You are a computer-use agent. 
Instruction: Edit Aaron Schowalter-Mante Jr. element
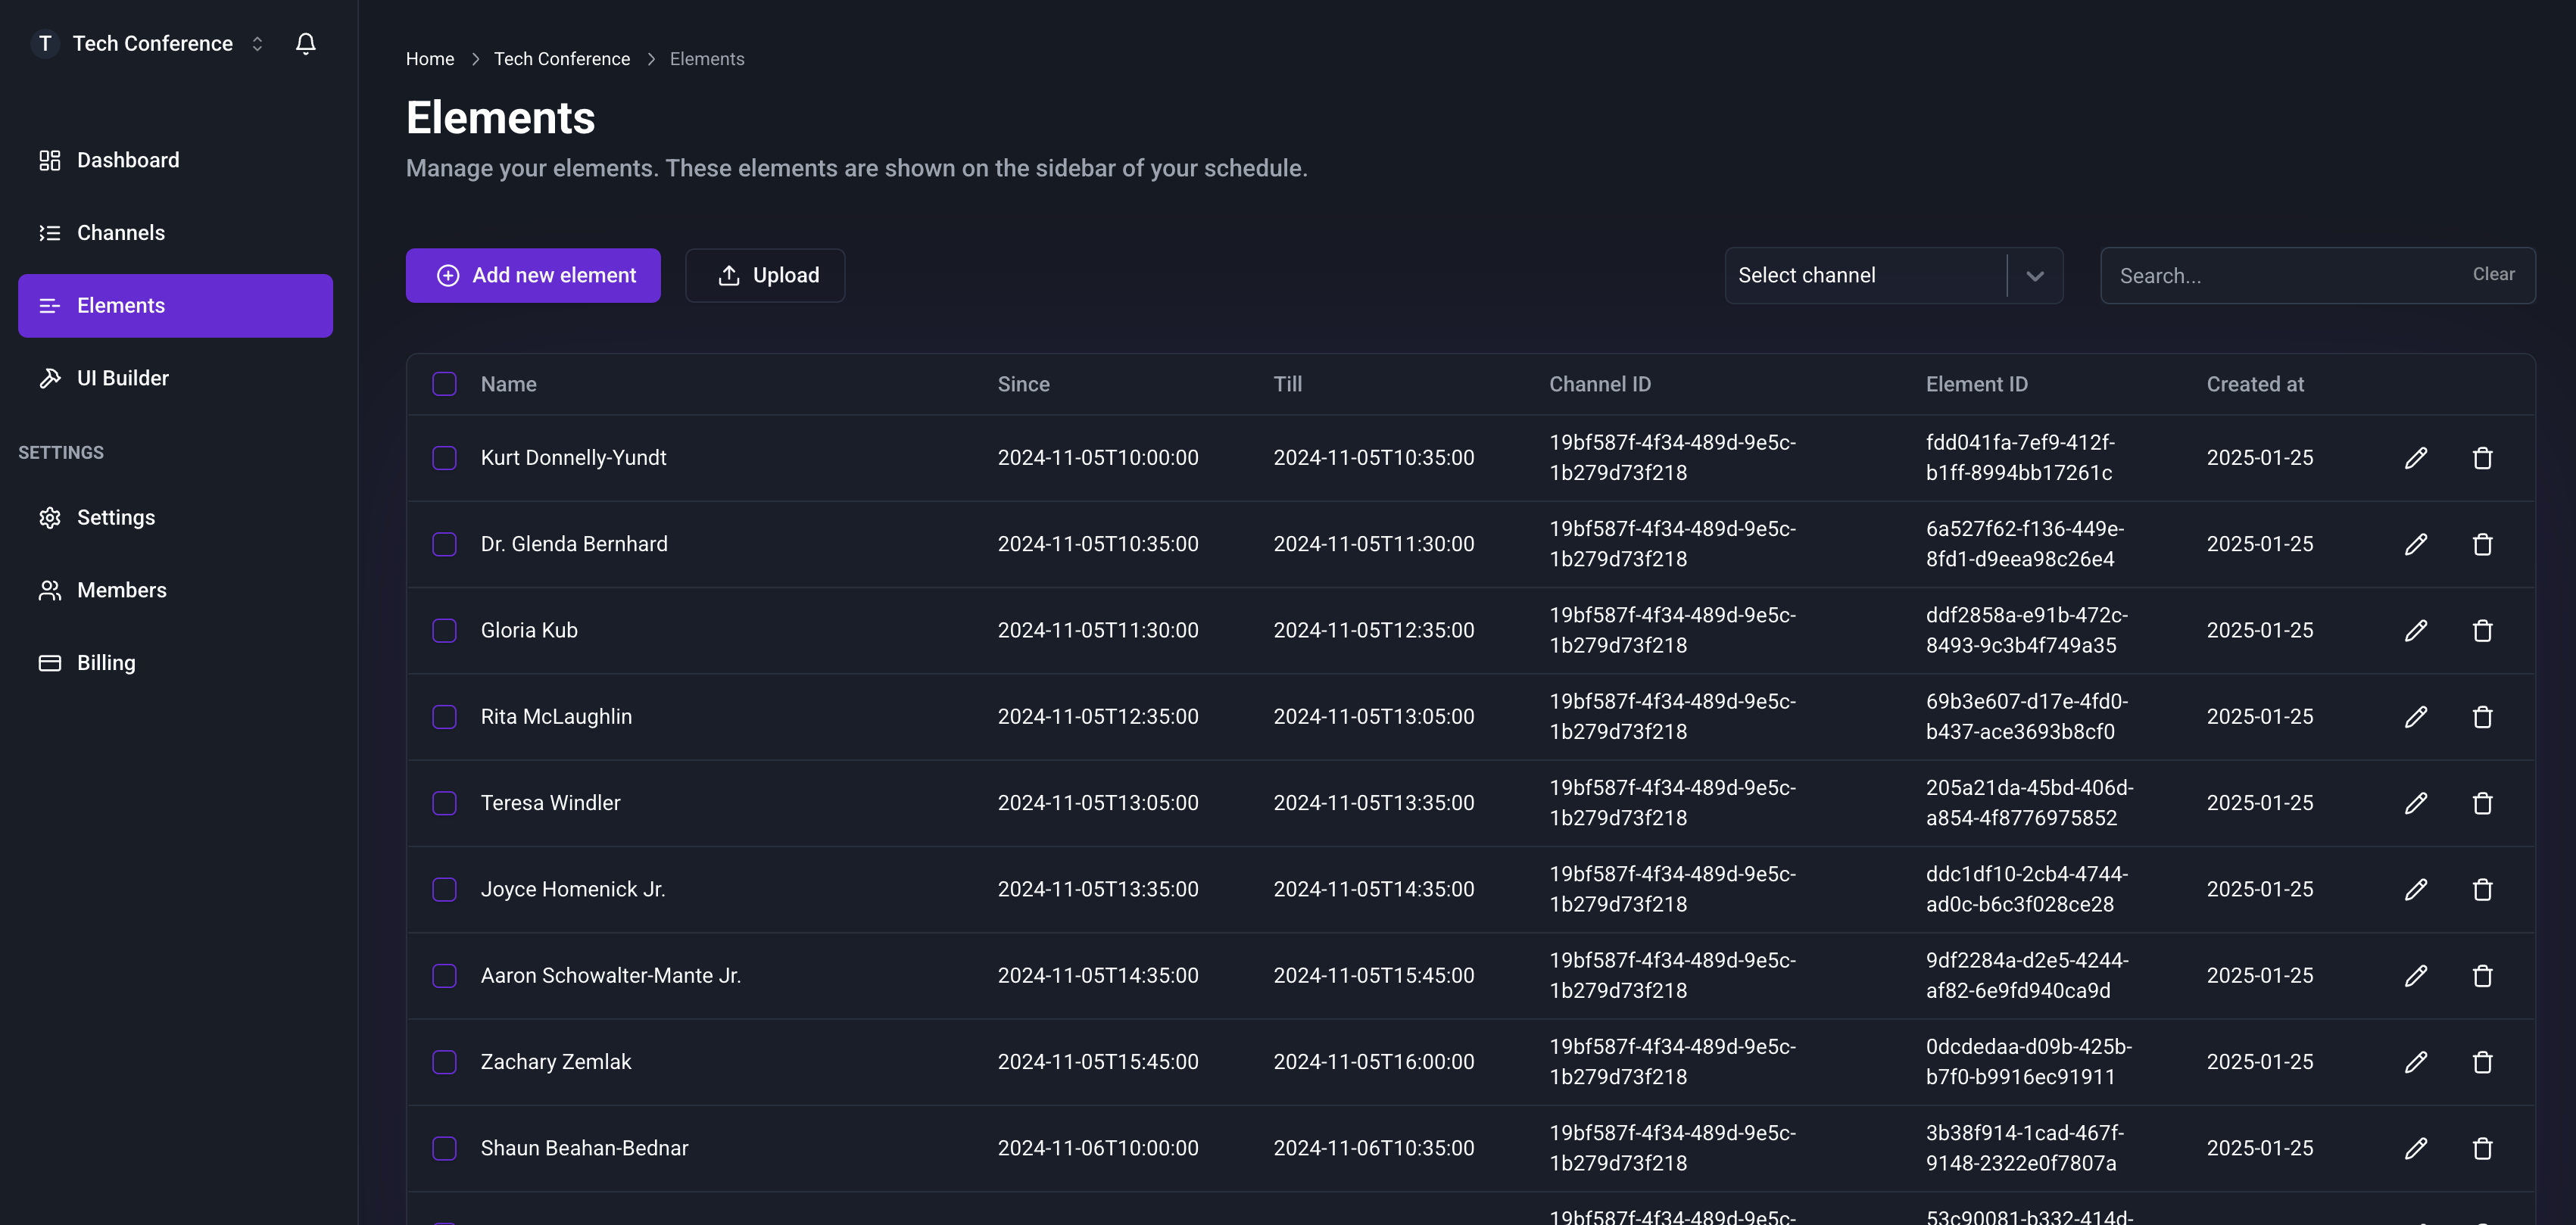click(2415, 976)
